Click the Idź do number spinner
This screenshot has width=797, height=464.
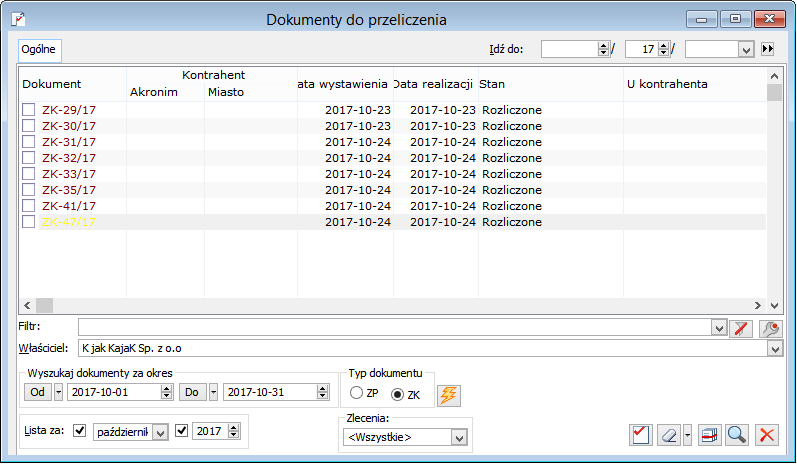tap(603, 49)
